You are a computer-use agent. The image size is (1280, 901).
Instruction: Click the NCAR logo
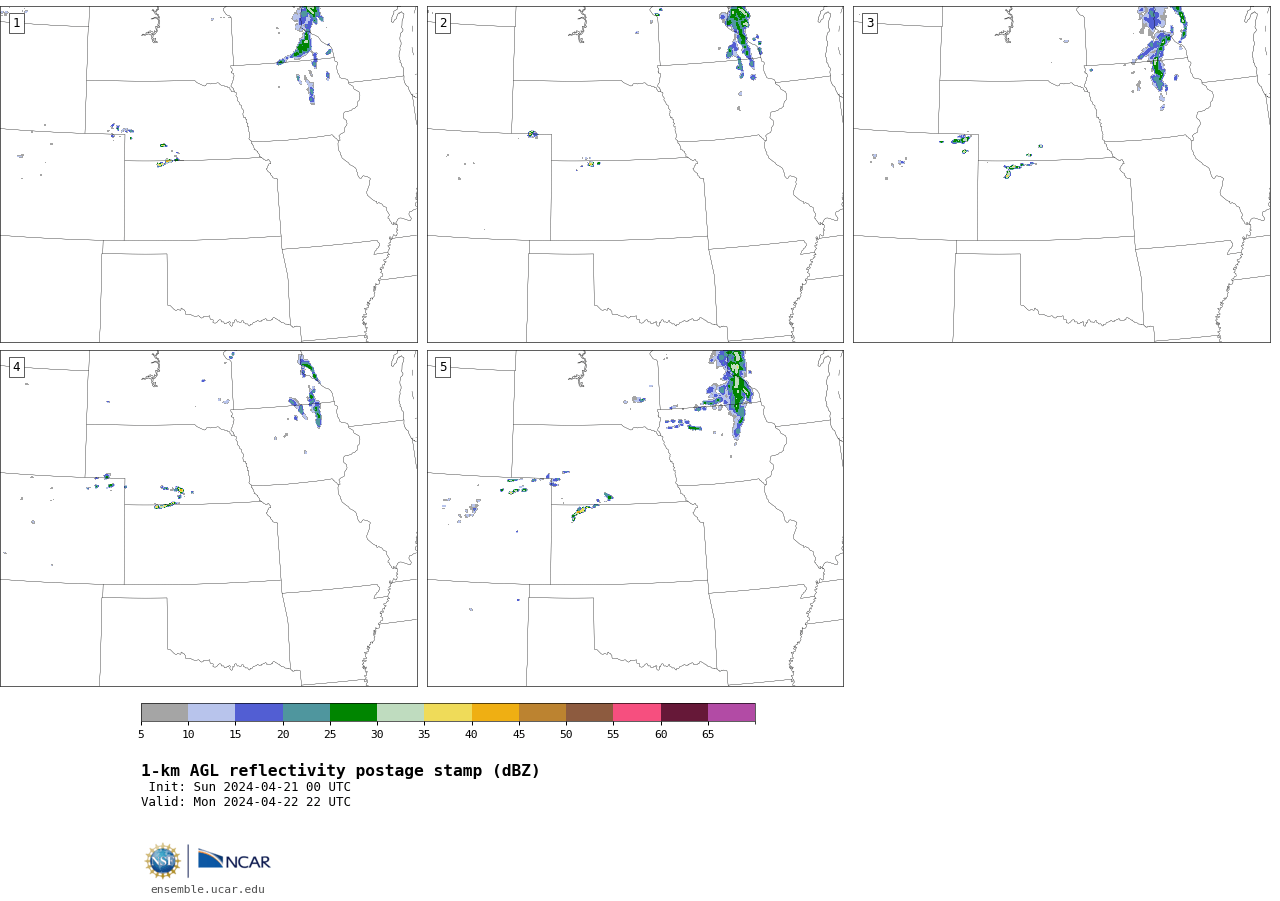[234, 860]
